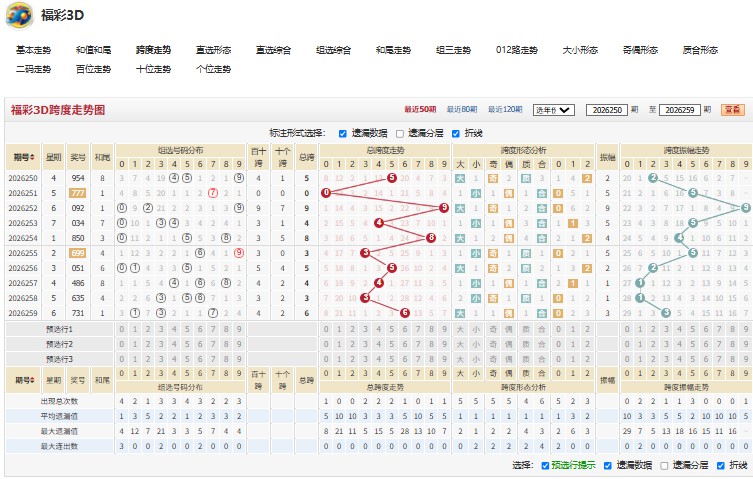Open the 直选综合 link
The height and width of the screenshot is (479, 753).
273,50
